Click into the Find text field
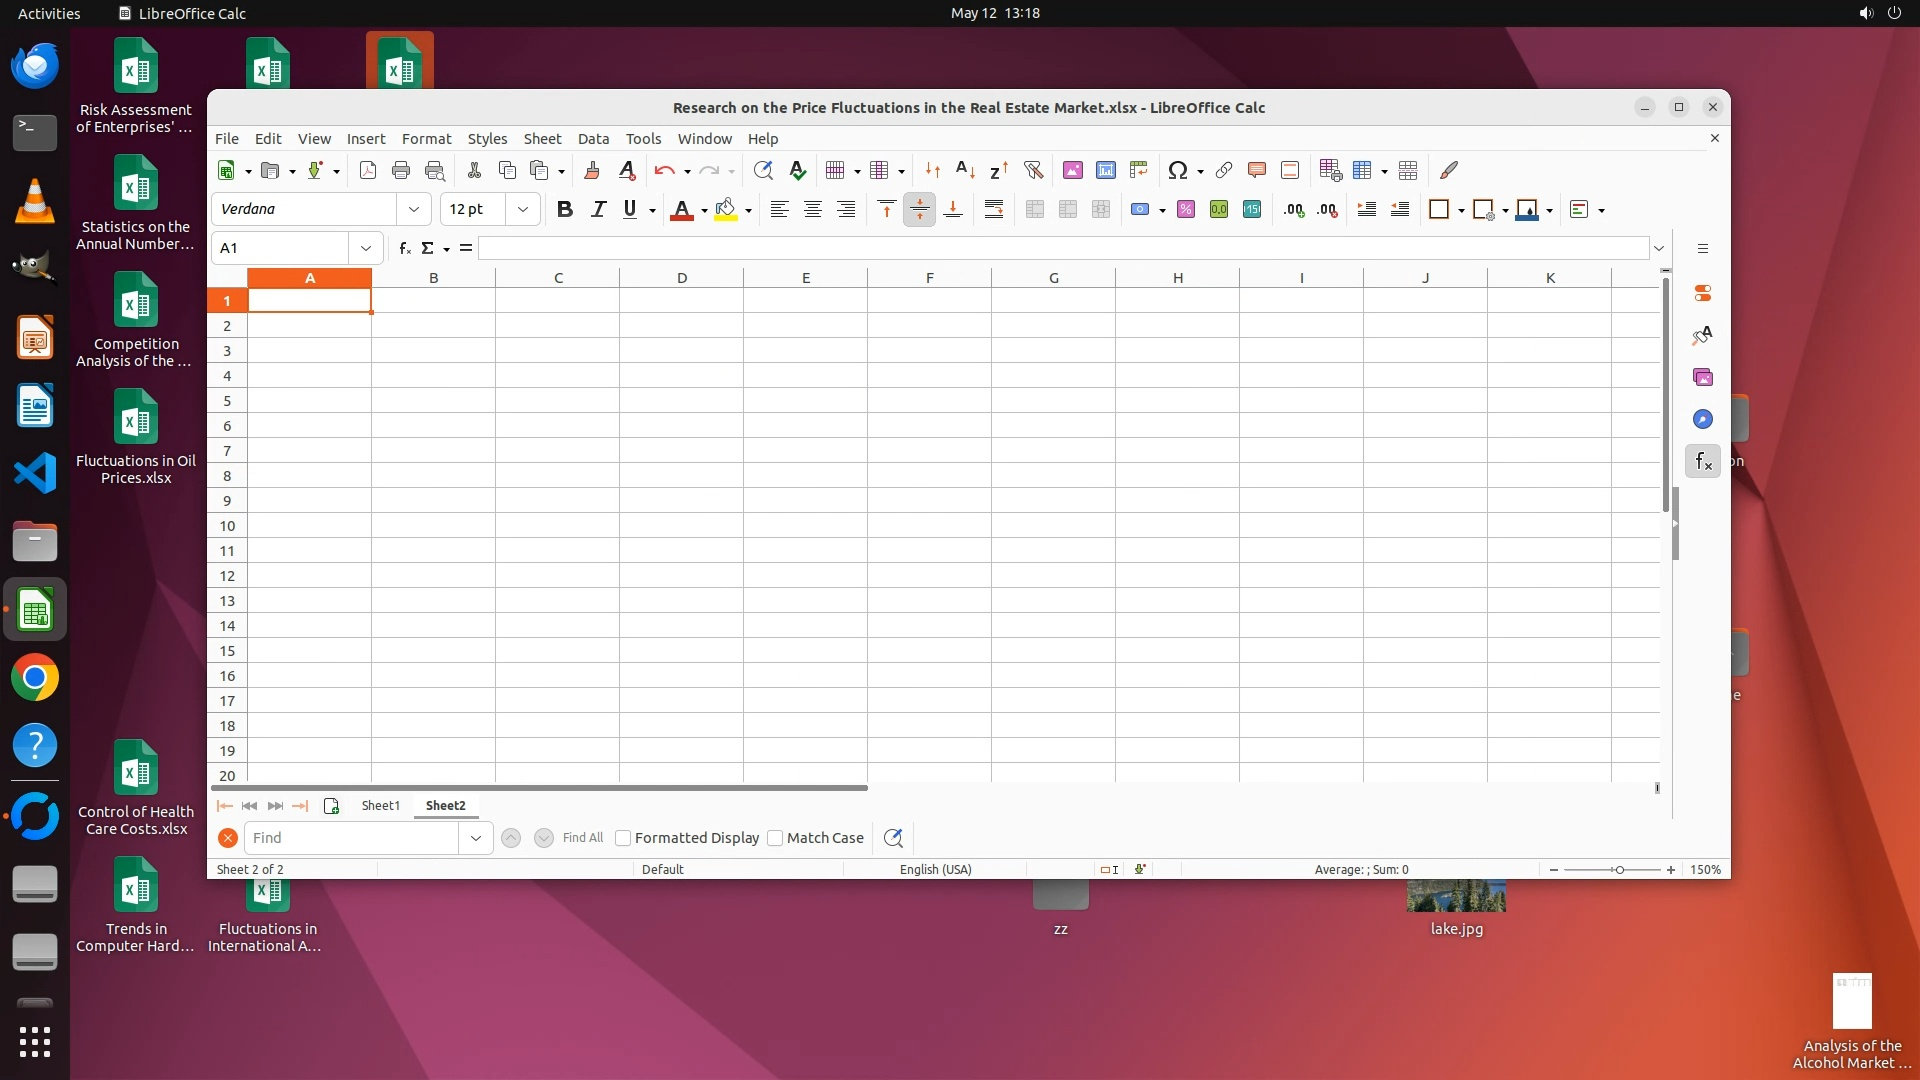 tap(352, 838)
